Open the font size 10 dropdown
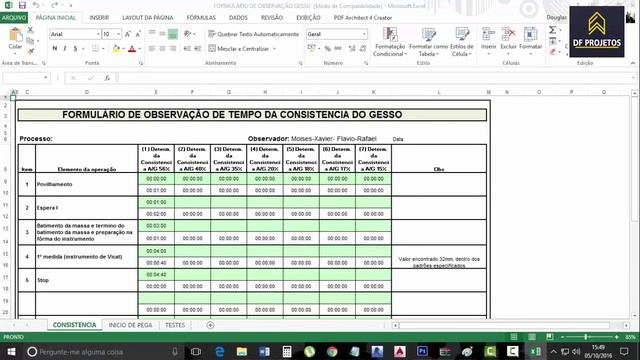The height and width of the screenshot is (360, 640). coord(118,34)
